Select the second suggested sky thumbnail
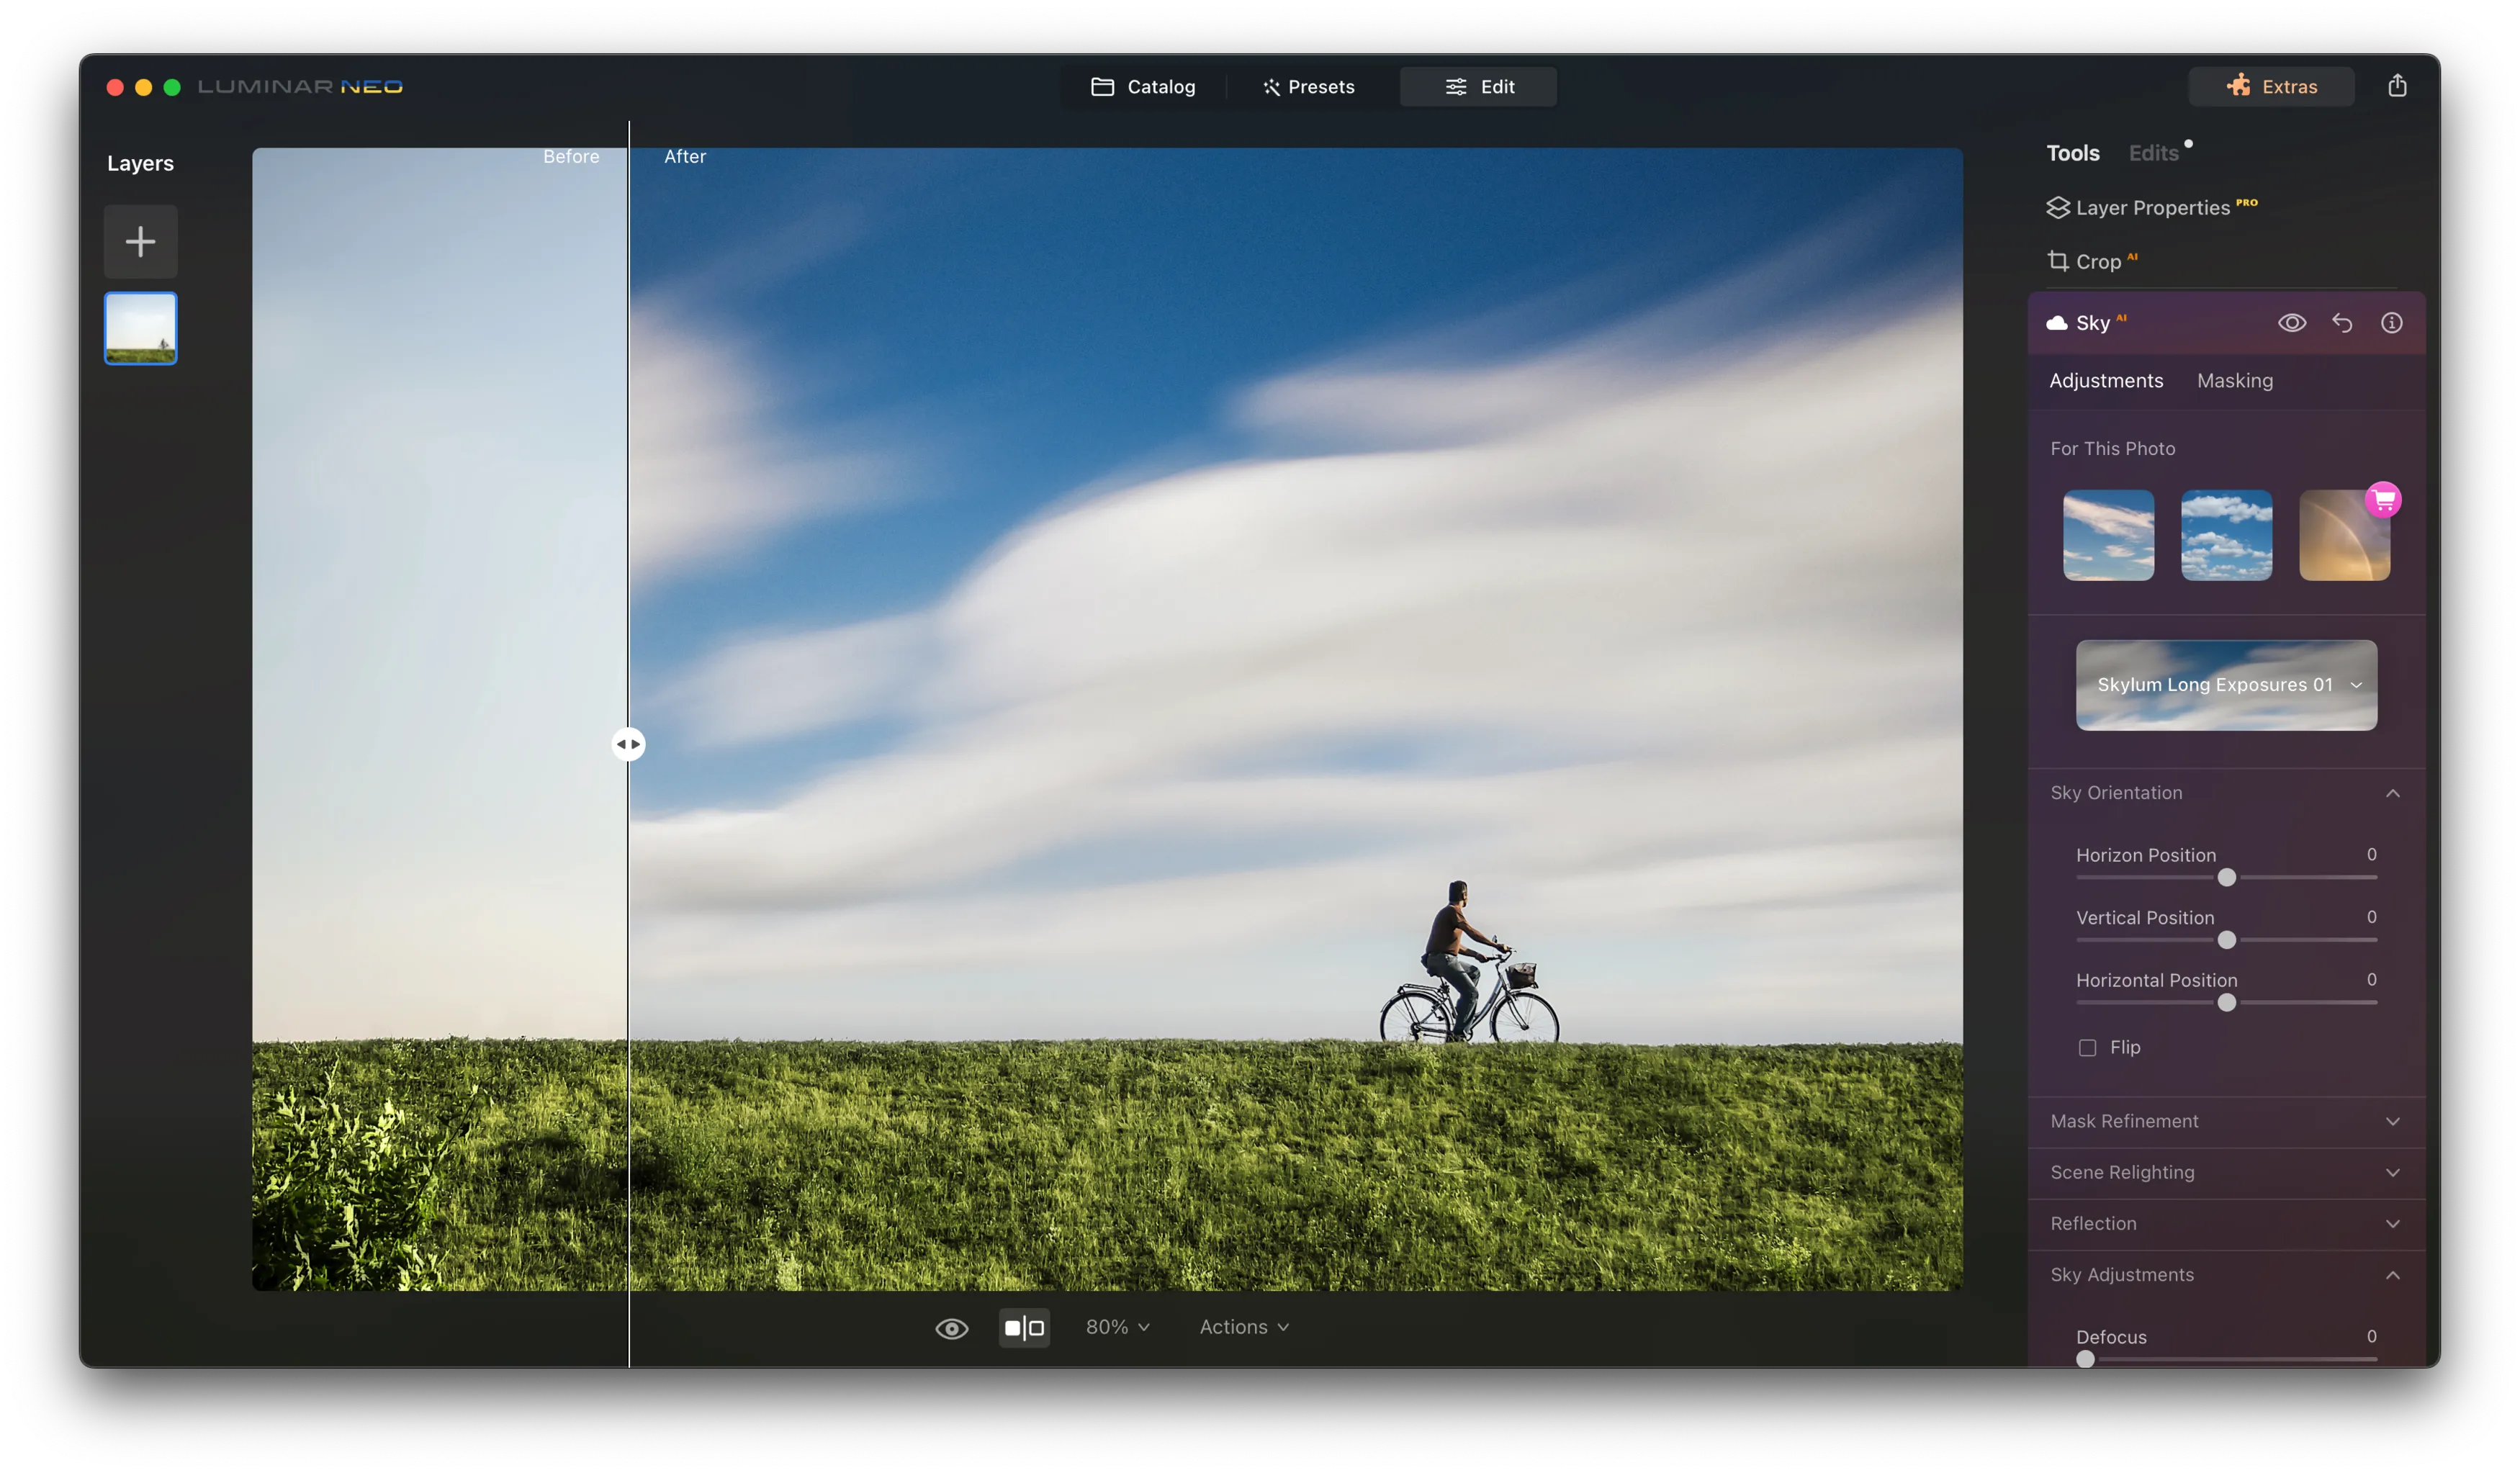This screenshot has height=1473, width=2520. point(2226,535)
